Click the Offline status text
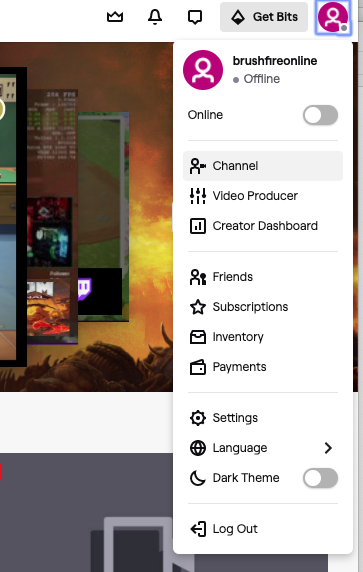The height and width of the screenshot is (572, 363). [x=262, y=79]
